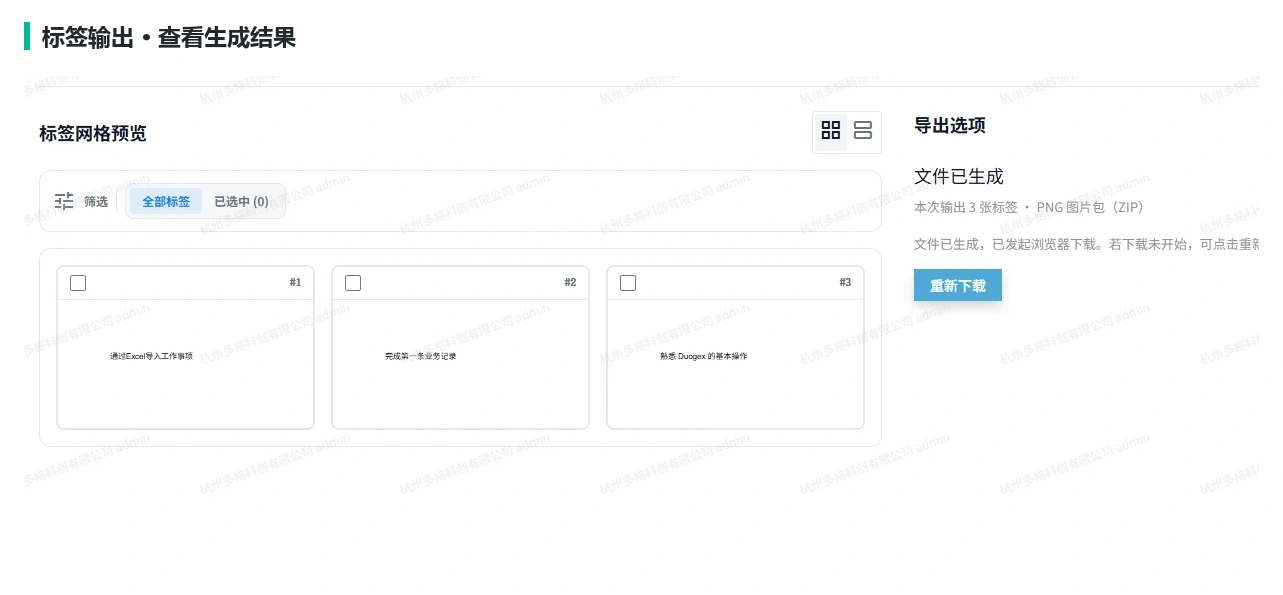
Task: Click the #1 label number
Action: (x=295, y=283)
